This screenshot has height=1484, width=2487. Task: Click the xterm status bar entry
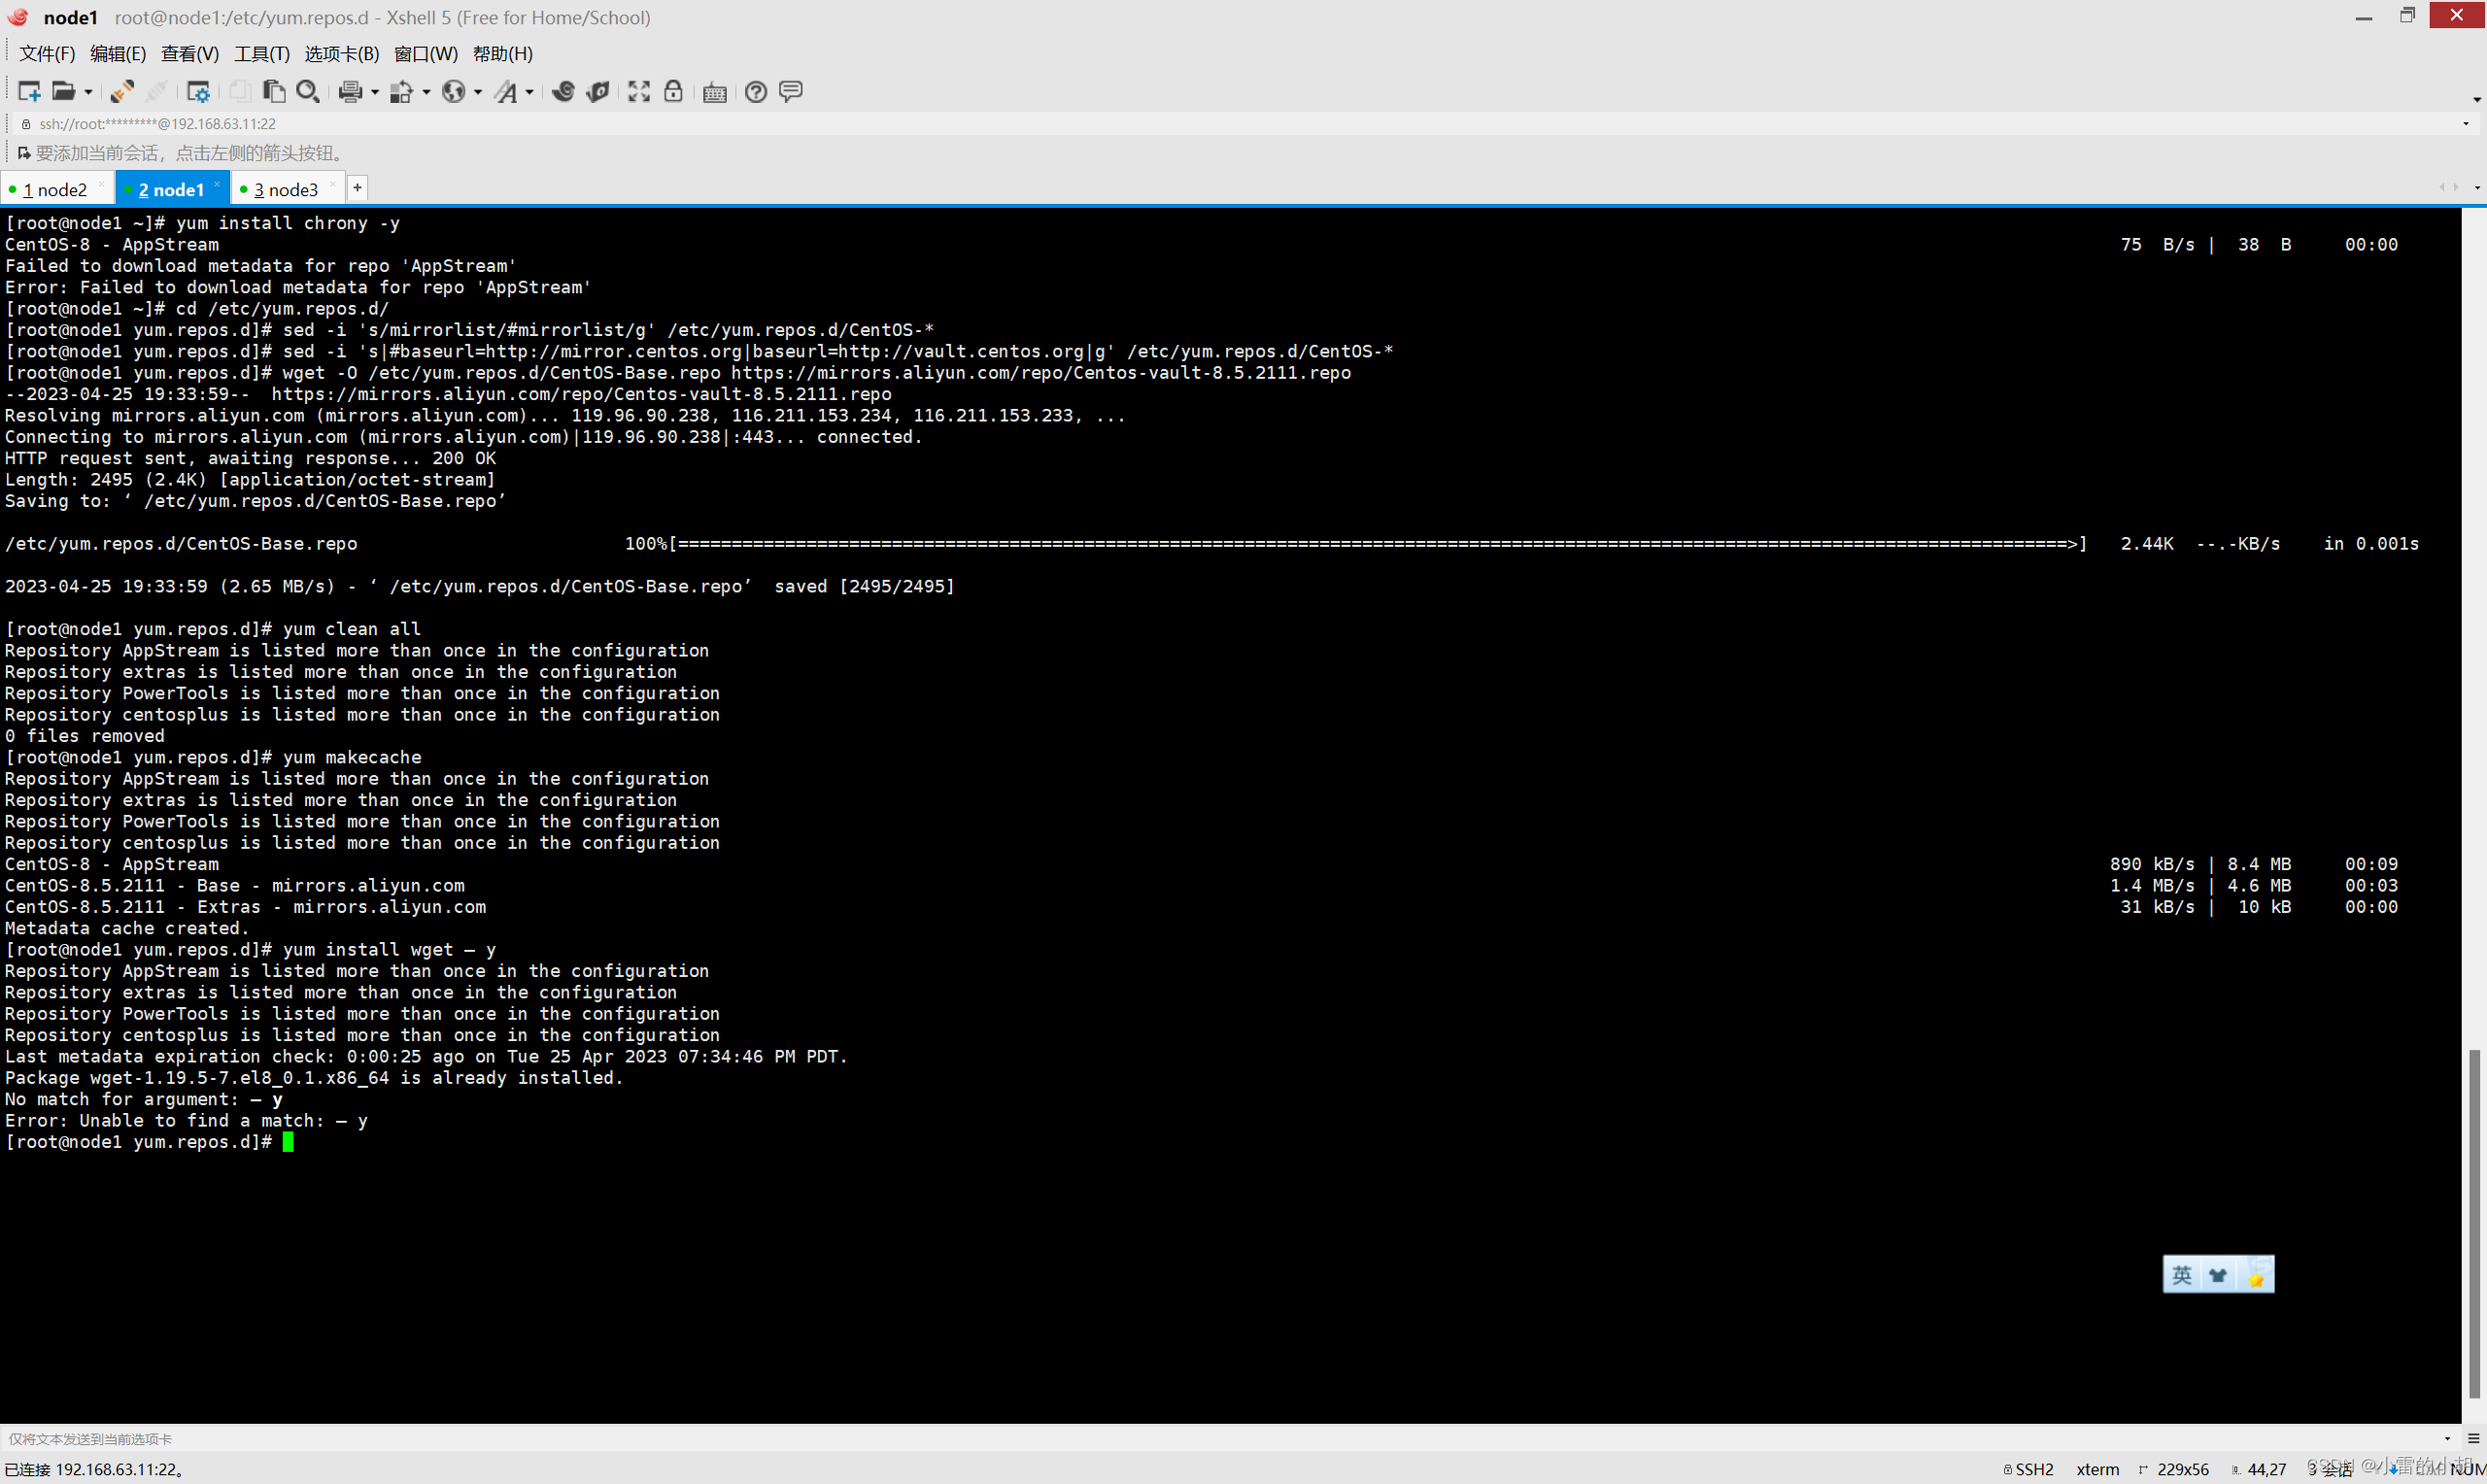coord(2097,1469)
